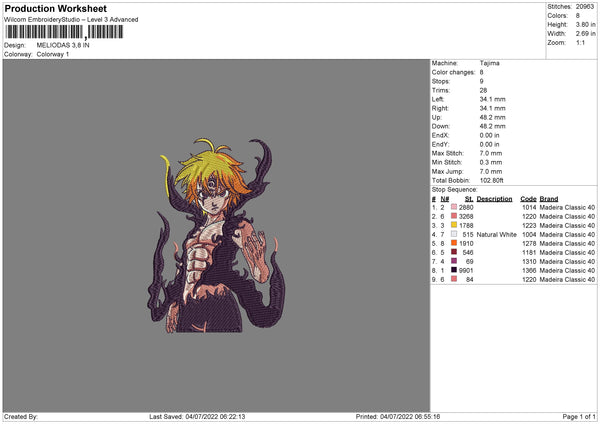Click Madeira Classic 40 in code 1014 row
The width and height of the screenshot is (600, 424).
click(567, 207)
